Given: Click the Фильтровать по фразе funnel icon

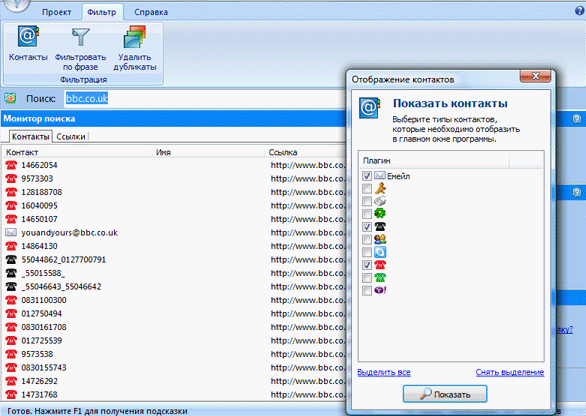Looking at the screenshot, I should (81, 38).
